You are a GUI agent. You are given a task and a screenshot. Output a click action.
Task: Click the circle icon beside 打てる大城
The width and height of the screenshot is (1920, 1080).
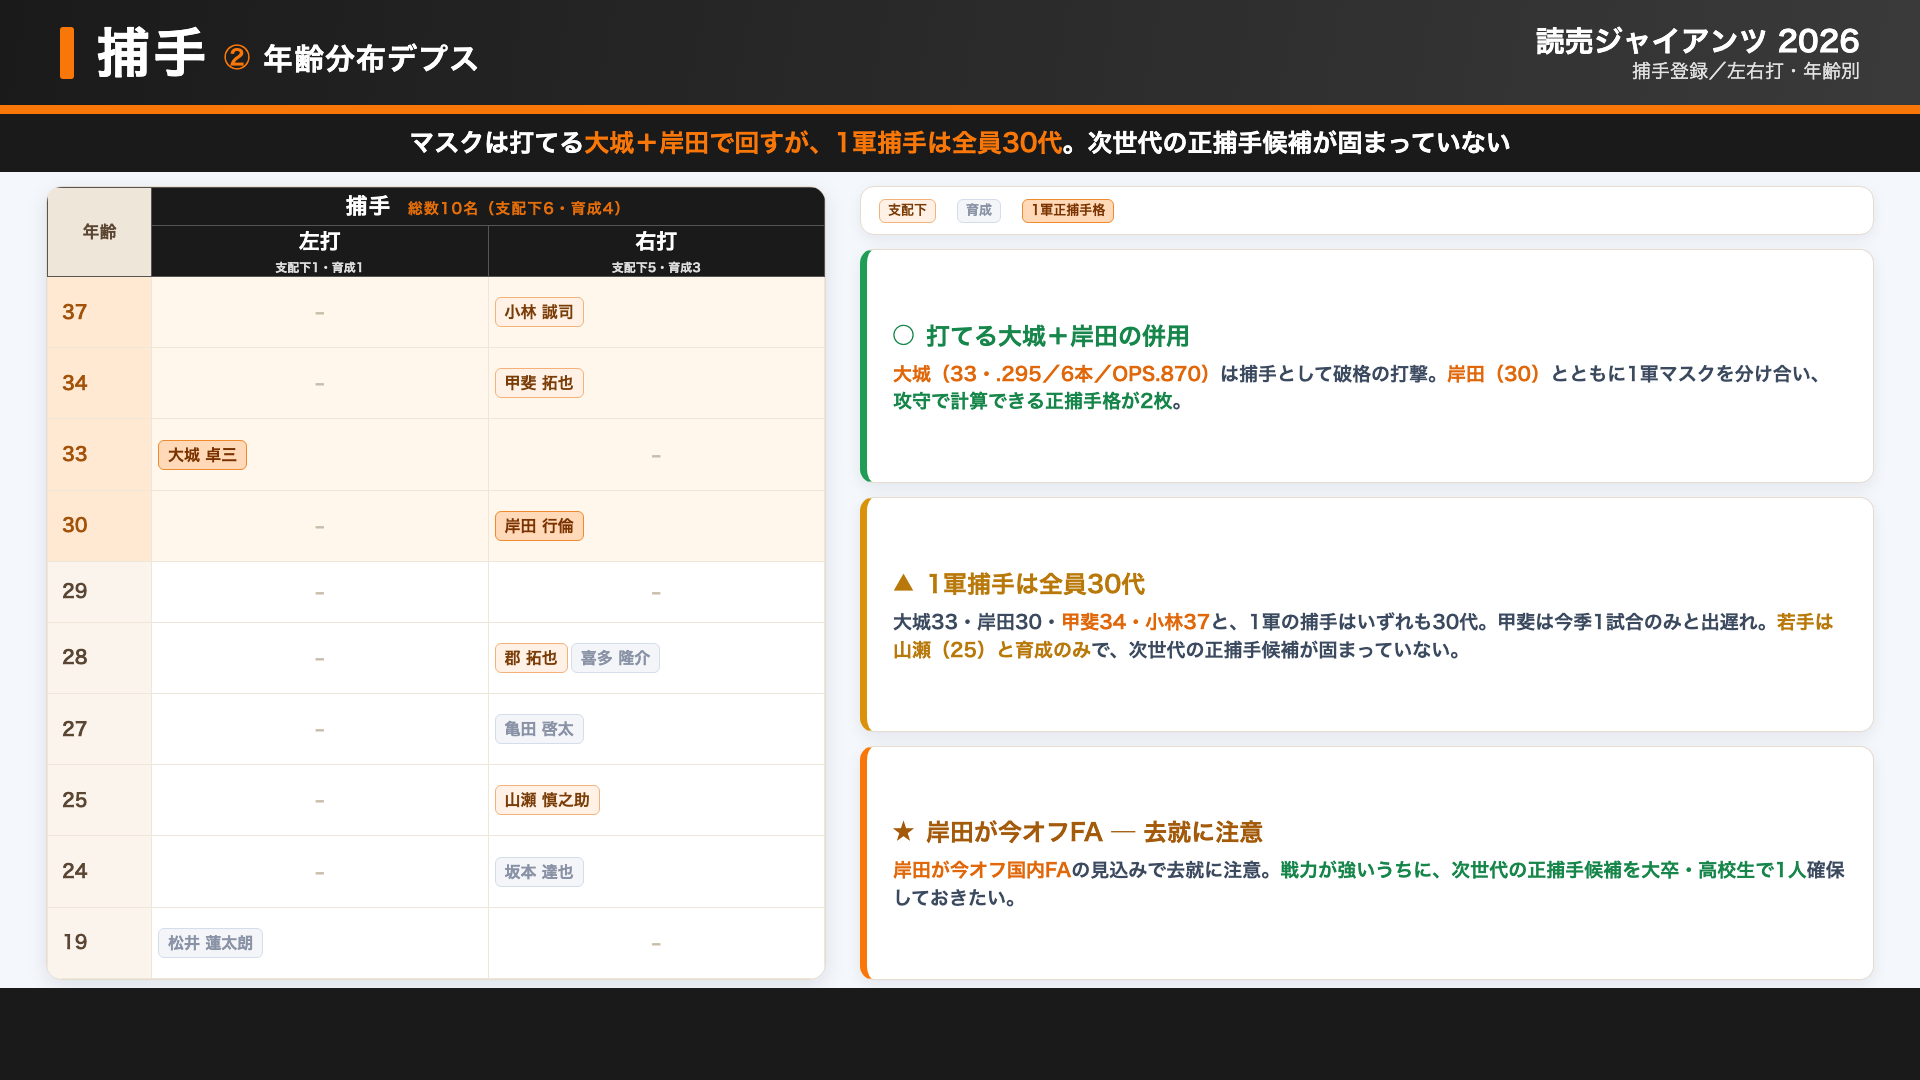(x=904, y=335)
